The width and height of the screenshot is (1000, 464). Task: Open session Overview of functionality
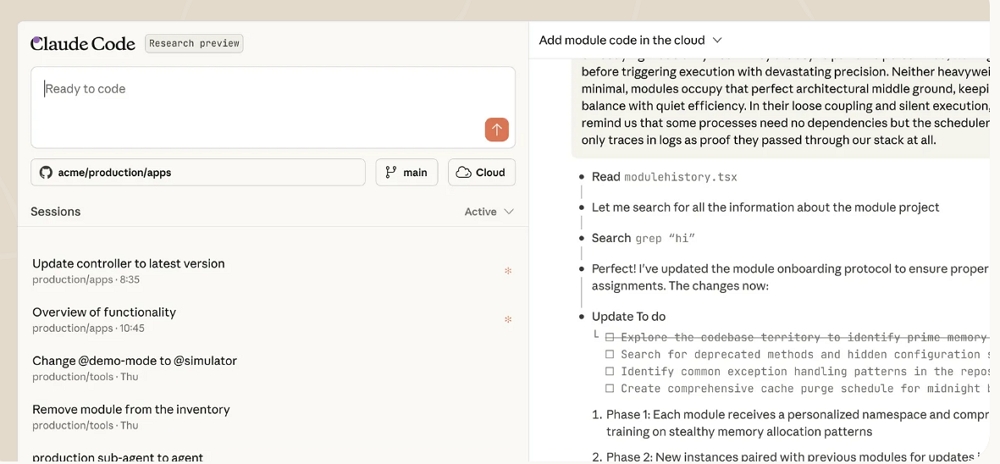[x=273, y=319]
